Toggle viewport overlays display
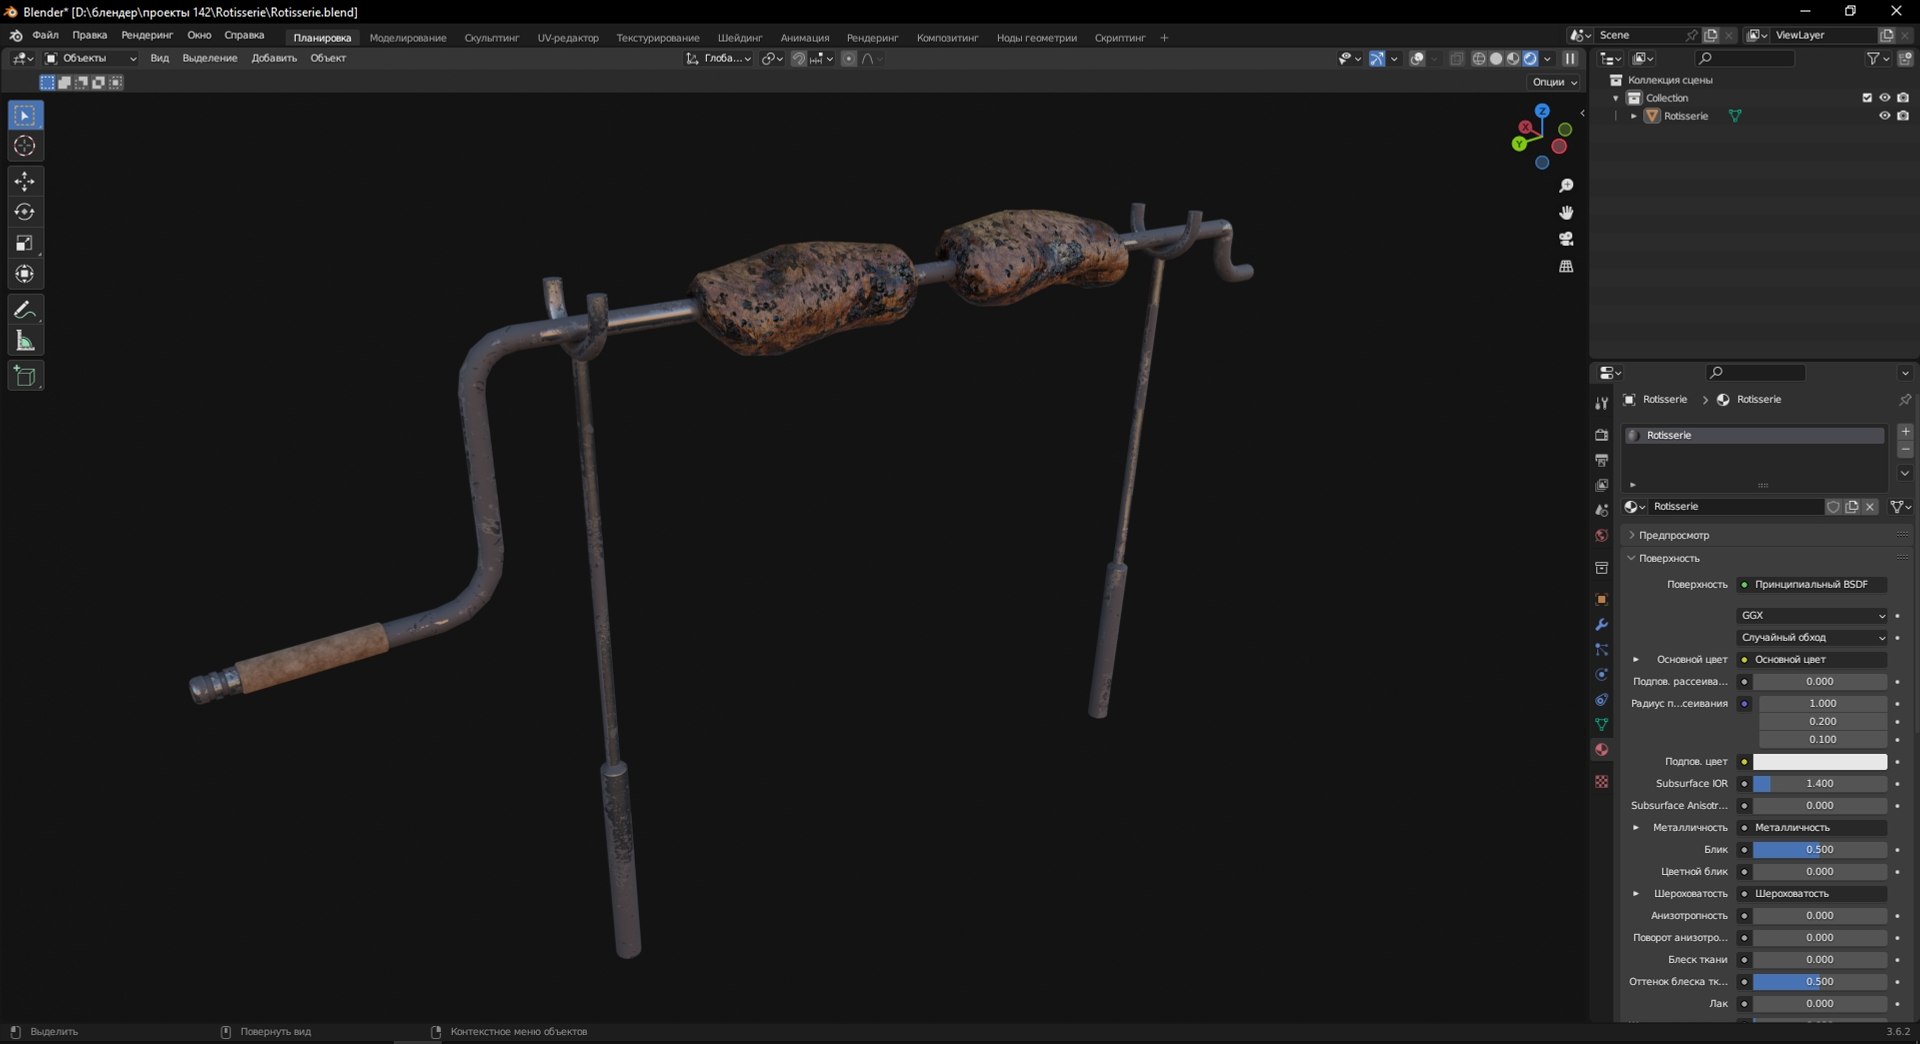 [x=1417, y=59]
